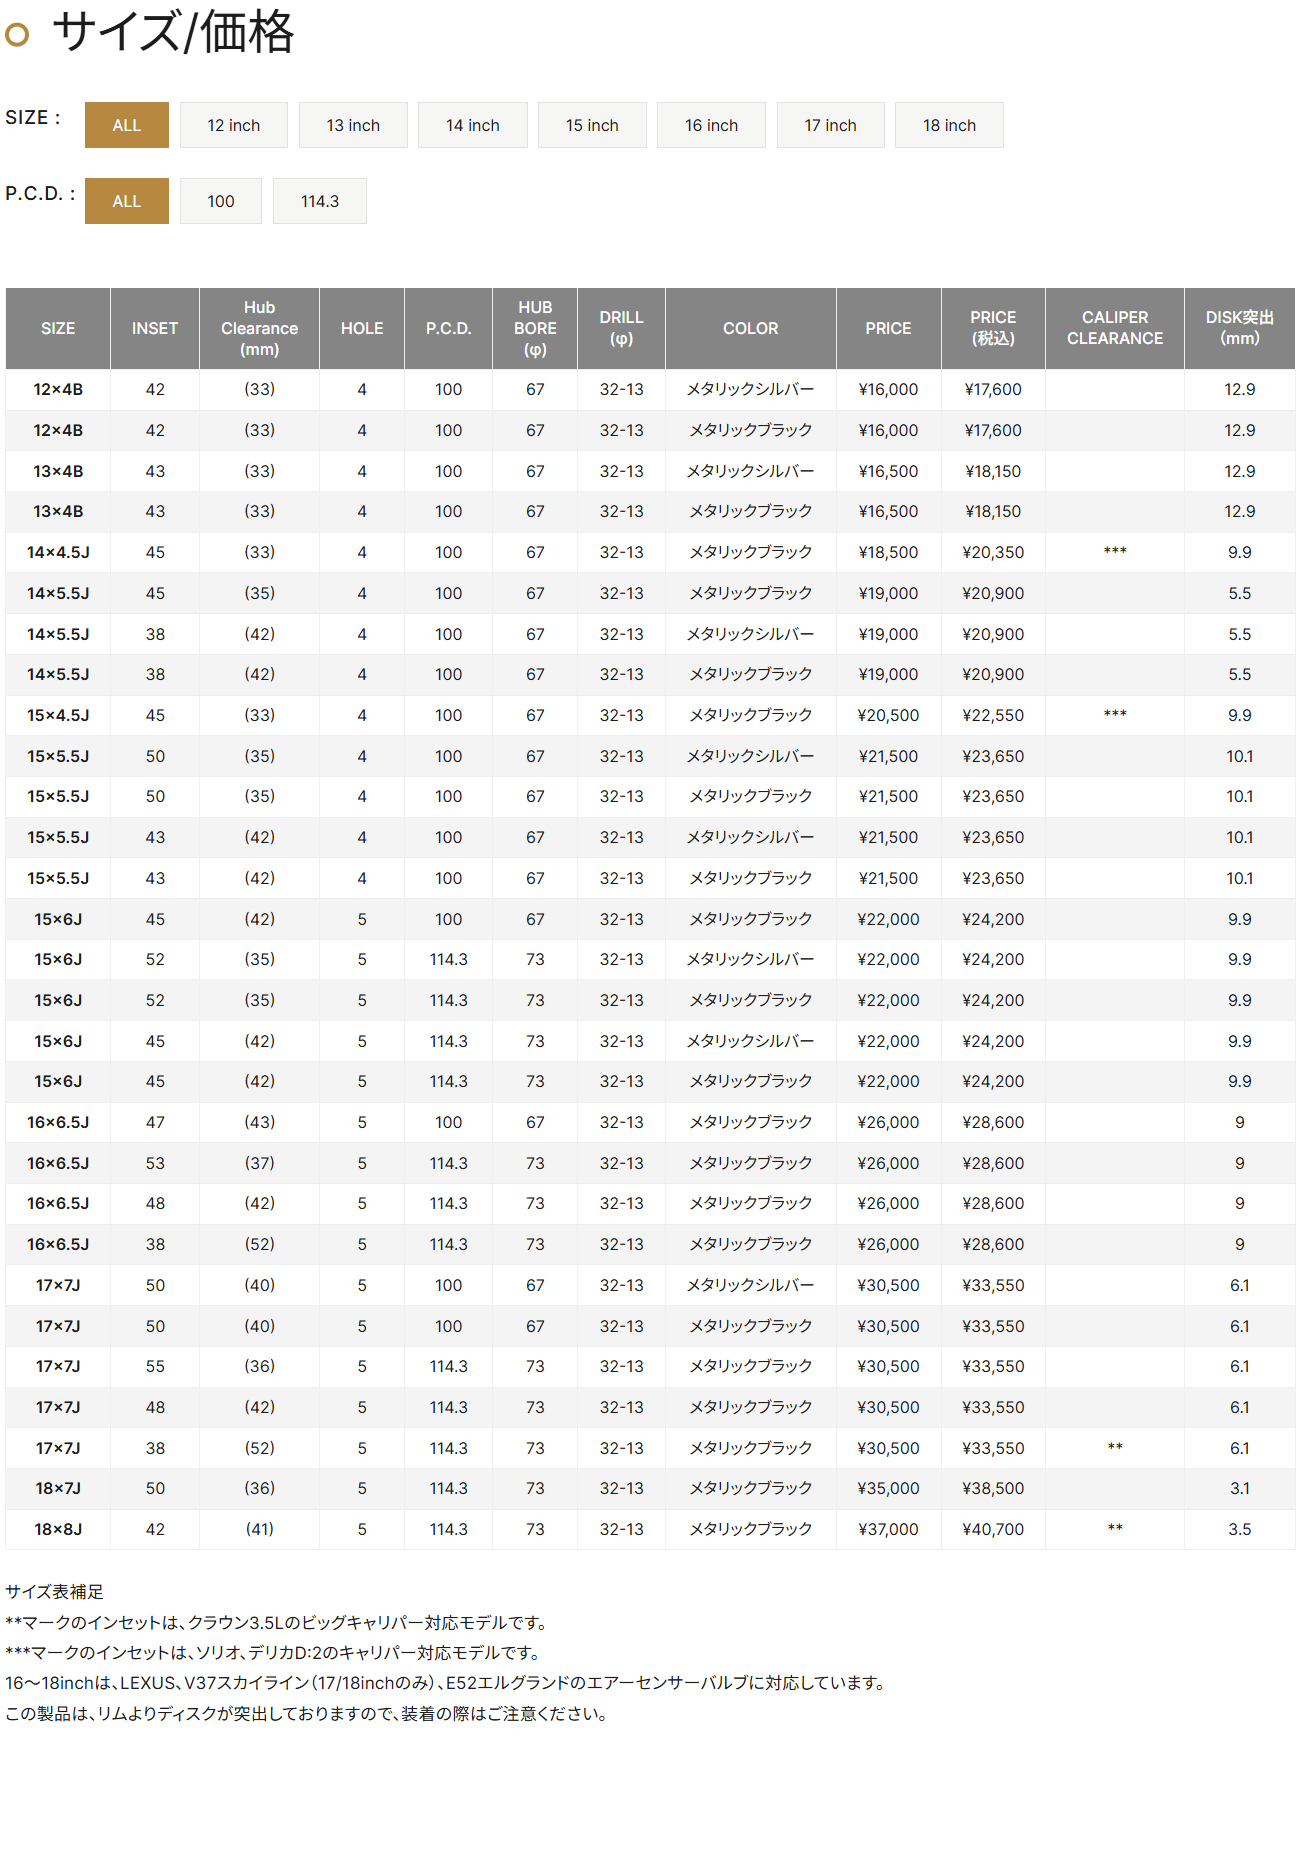Click the 18×8J size cell
Image resolution: width=1303 pixels, height=1866 pixels.
(58, 1529)
